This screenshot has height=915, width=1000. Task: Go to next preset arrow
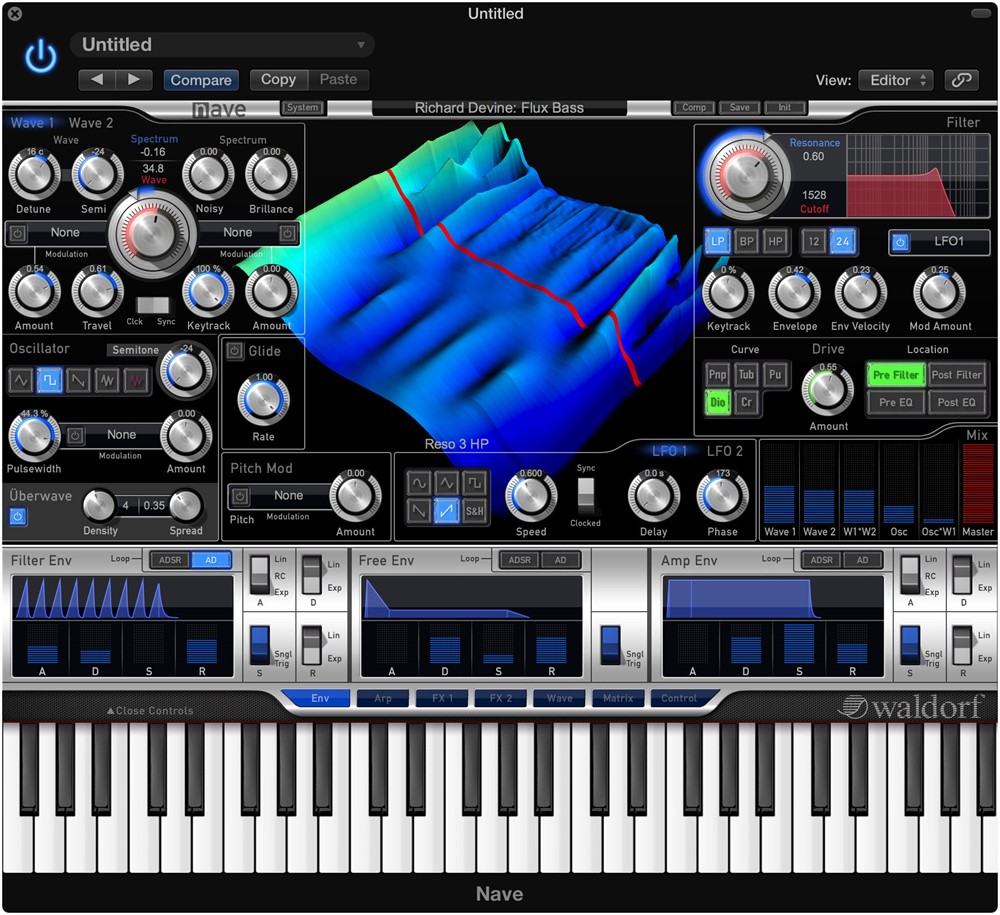pos(134,80)
